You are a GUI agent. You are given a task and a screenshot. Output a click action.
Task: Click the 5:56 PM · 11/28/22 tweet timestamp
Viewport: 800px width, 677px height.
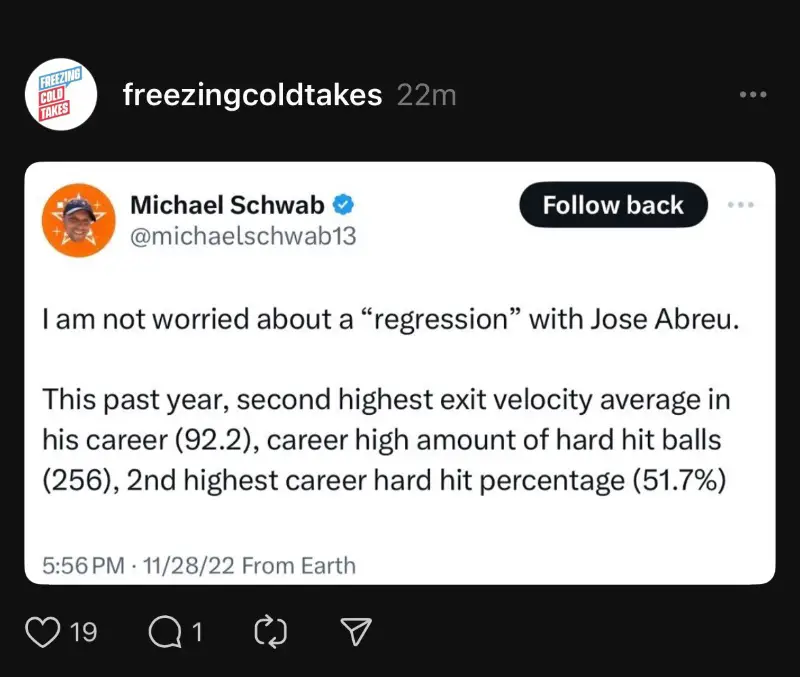click(138, 566)
